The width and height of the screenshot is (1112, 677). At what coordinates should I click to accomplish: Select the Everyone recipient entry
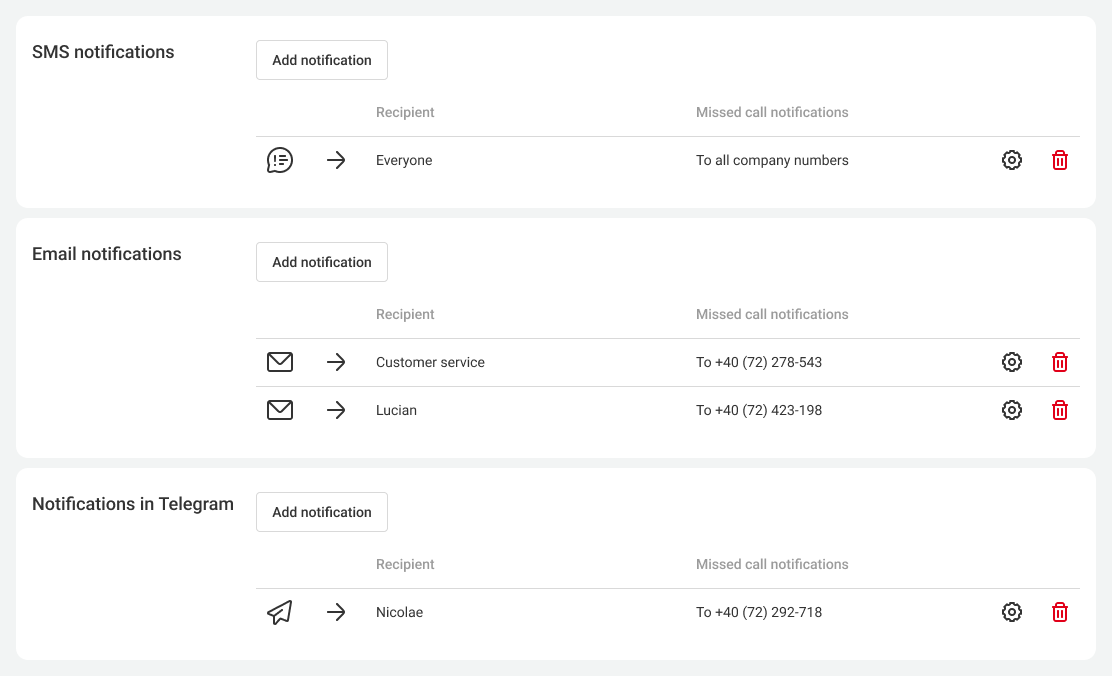pos(404,160)
